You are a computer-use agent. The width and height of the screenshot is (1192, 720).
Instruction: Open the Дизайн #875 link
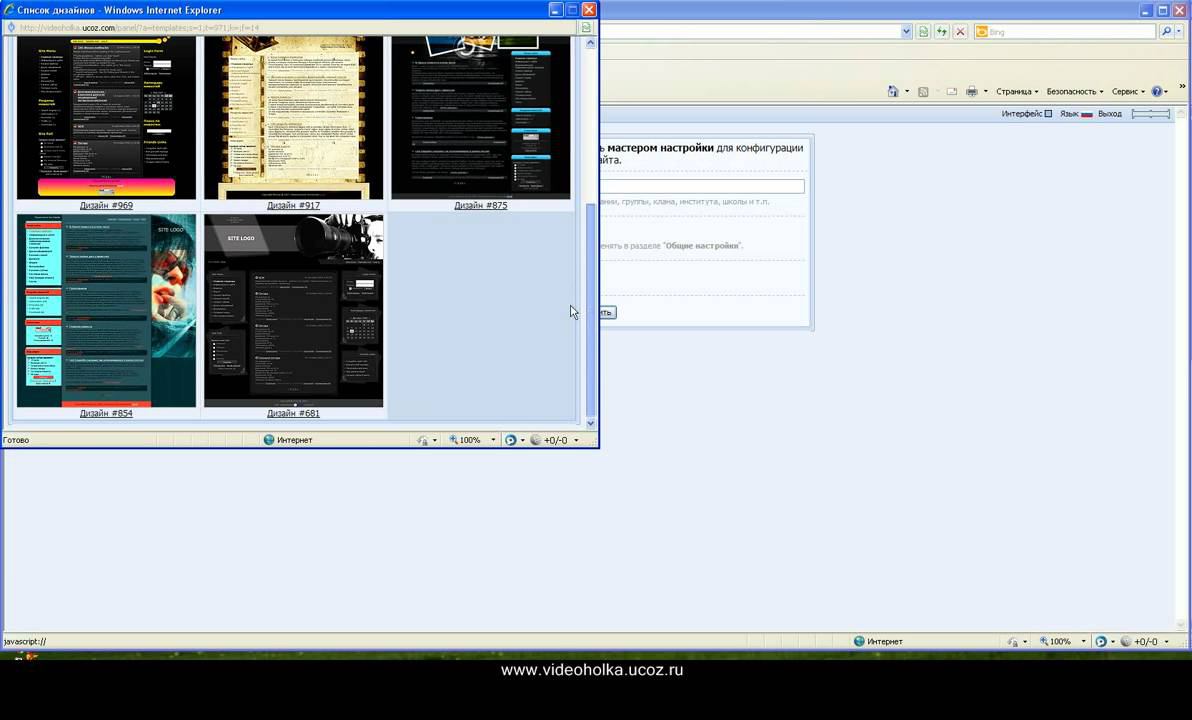coord(480,205)
